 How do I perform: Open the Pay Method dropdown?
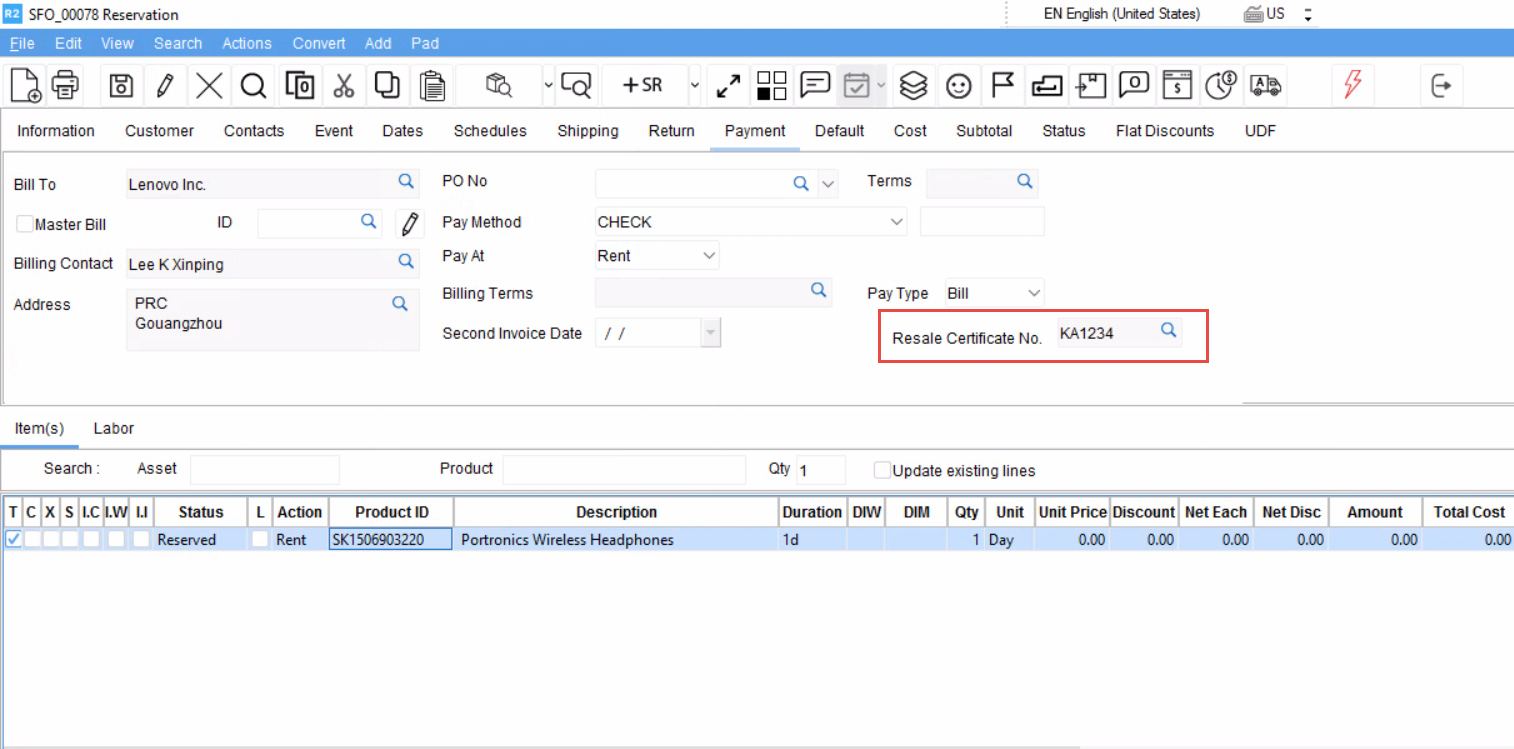click(x=896, y=222)
